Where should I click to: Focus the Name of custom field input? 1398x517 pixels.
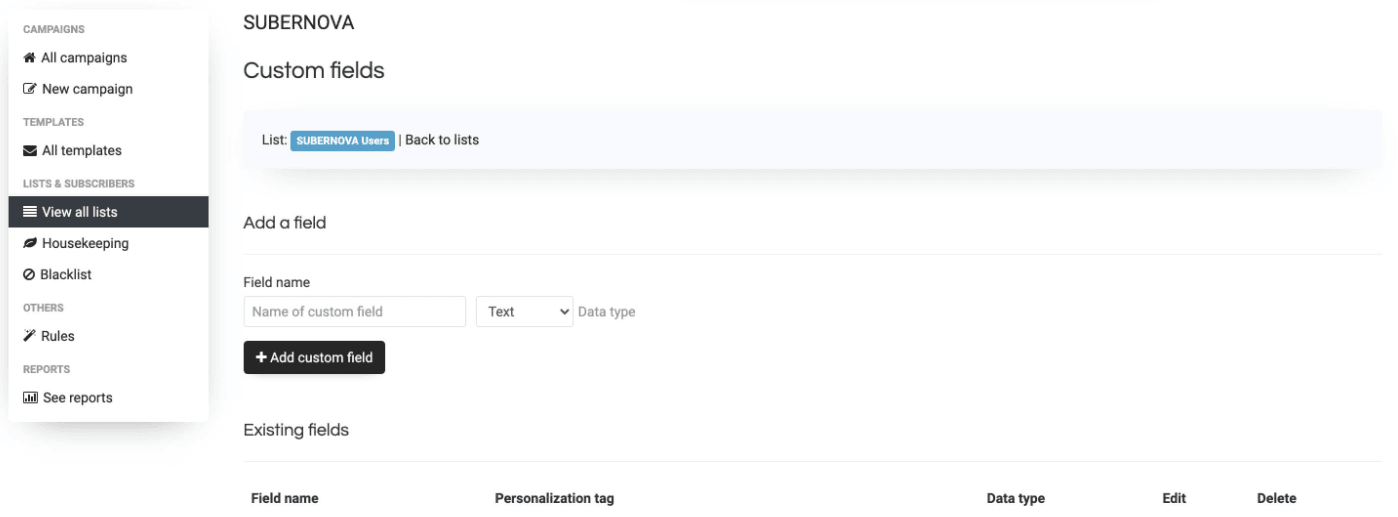[x=355, y=311]
